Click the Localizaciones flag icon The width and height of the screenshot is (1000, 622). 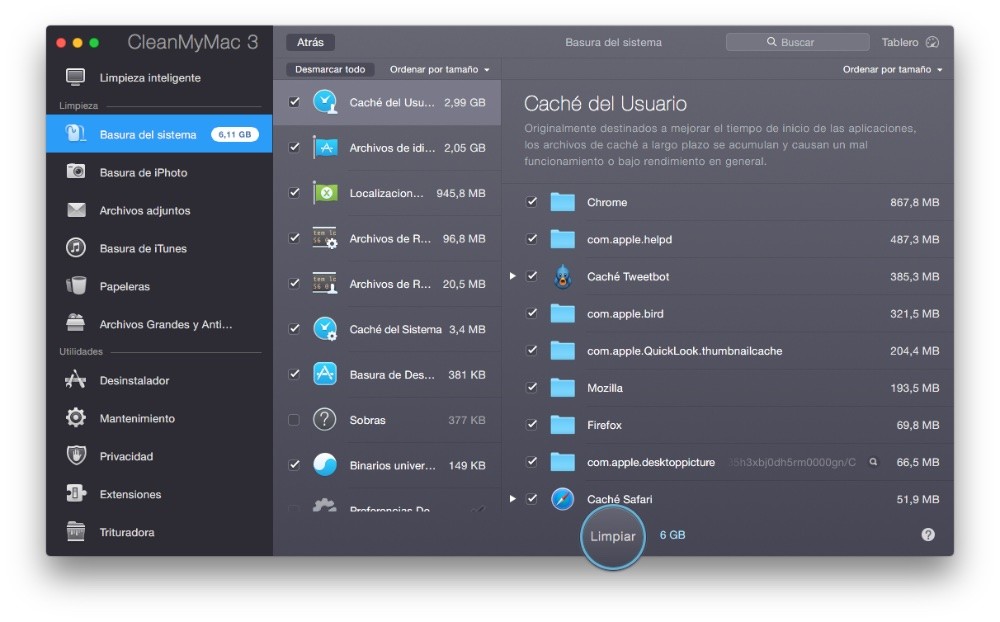pyautogui.click(x=325, y=193)
